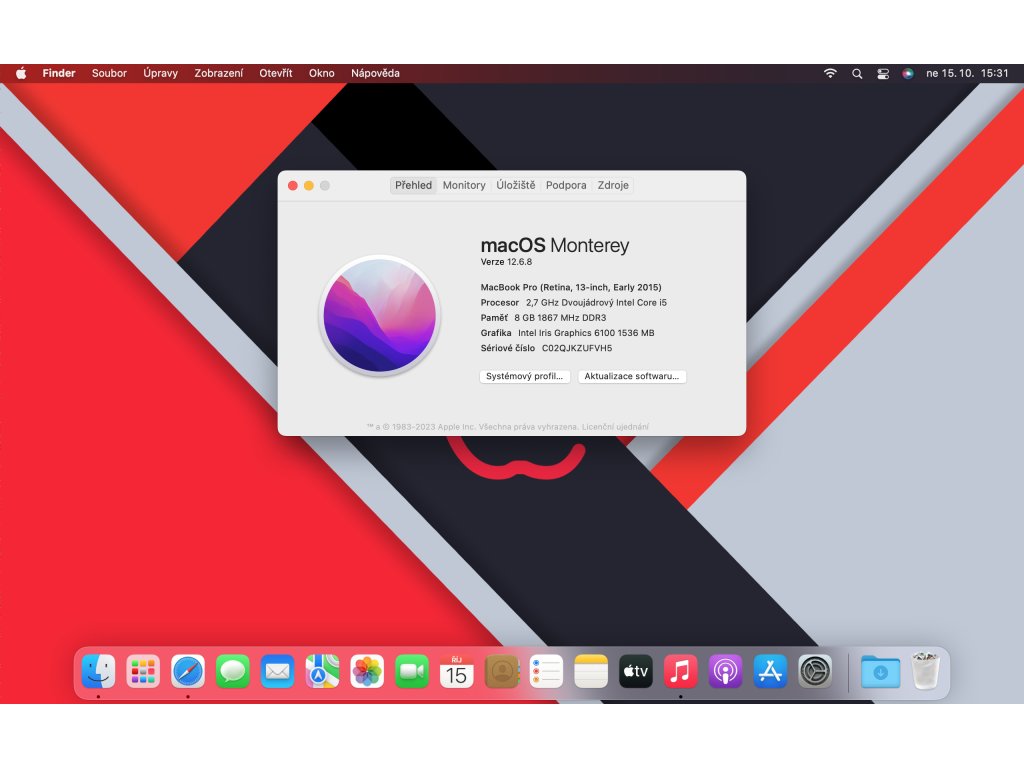This screenshot has width=1024, height=768.
Task: Open Contacts app in the Dock
Action: [502, 671]
